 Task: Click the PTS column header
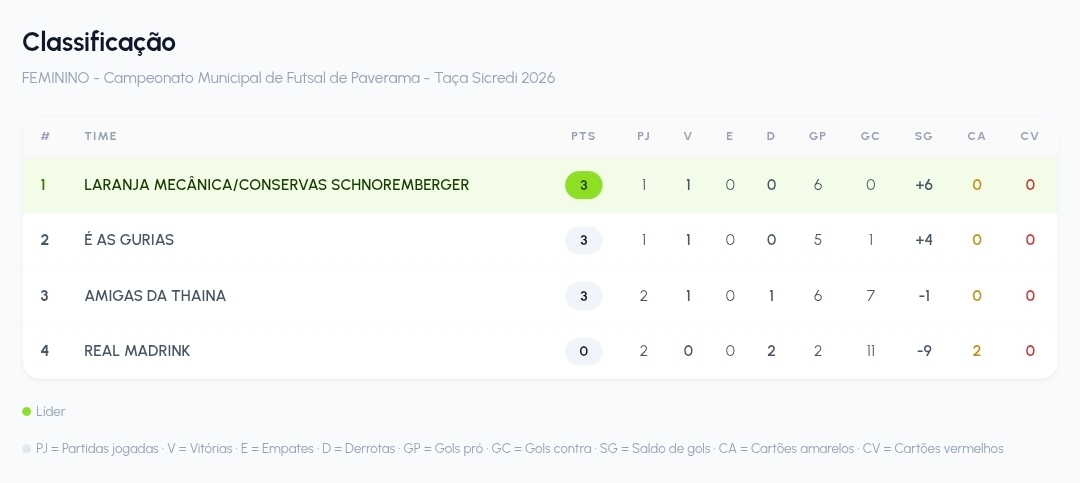tap(583, 136)
